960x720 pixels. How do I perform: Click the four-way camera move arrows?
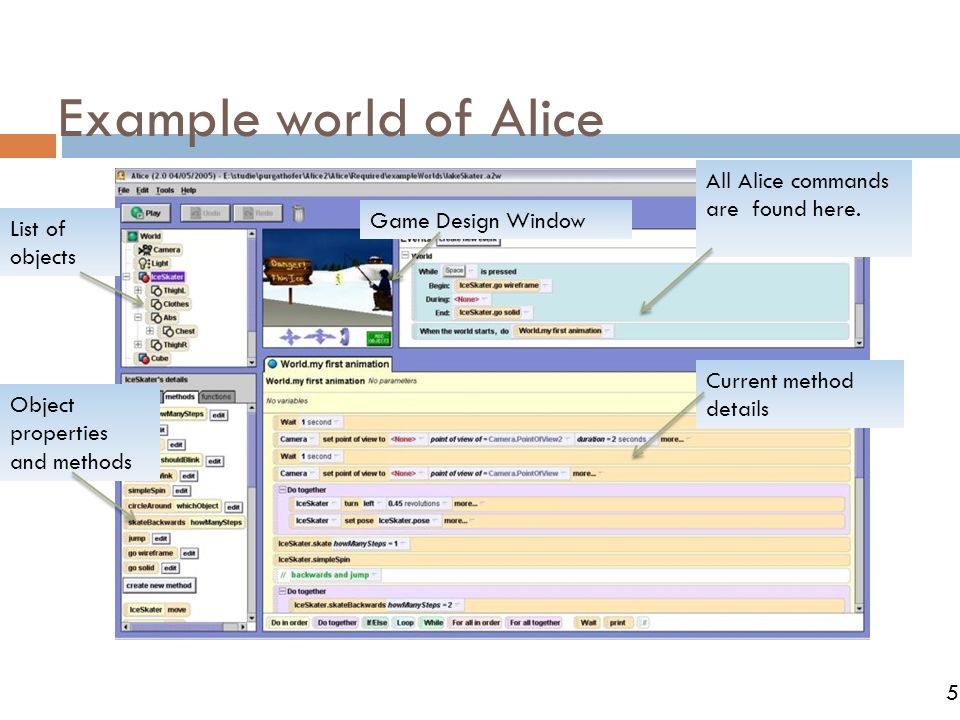(290, 337)
